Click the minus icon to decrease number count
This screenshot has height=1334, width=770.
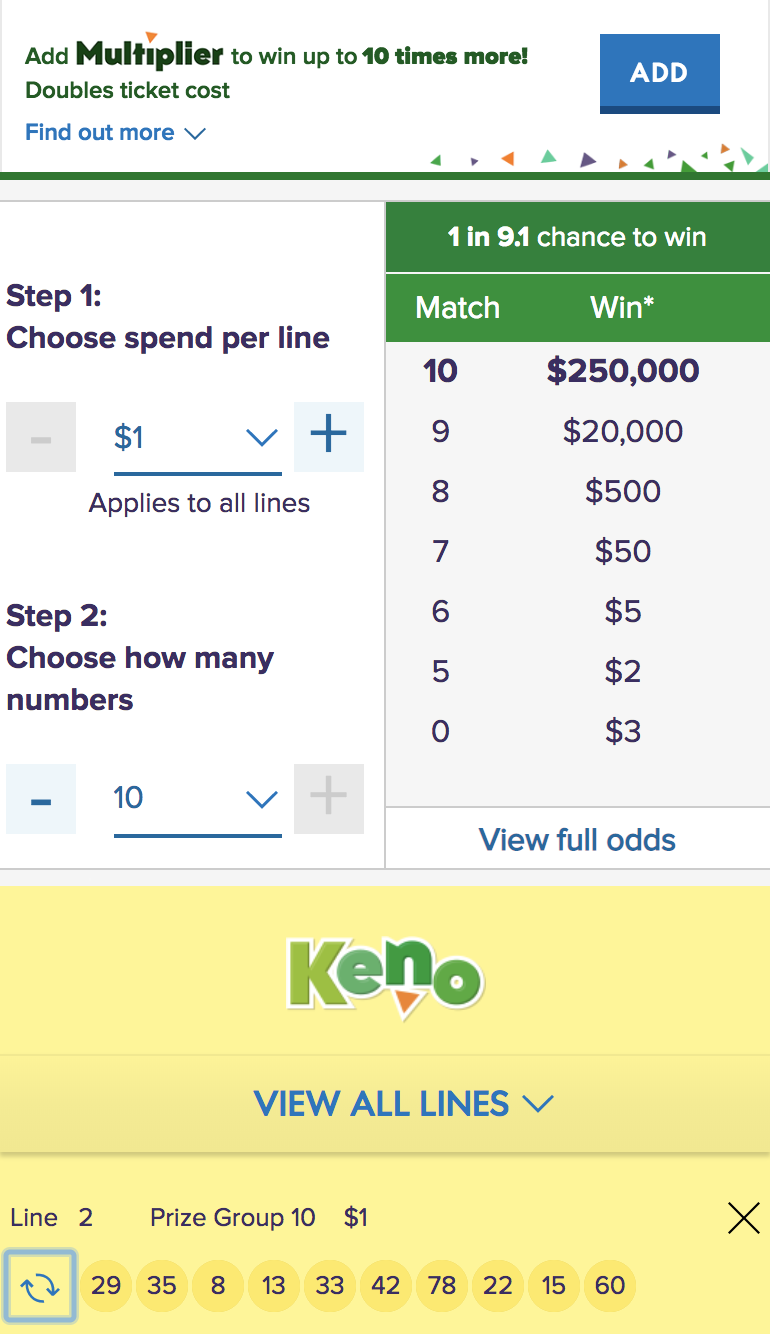[40, 799]
